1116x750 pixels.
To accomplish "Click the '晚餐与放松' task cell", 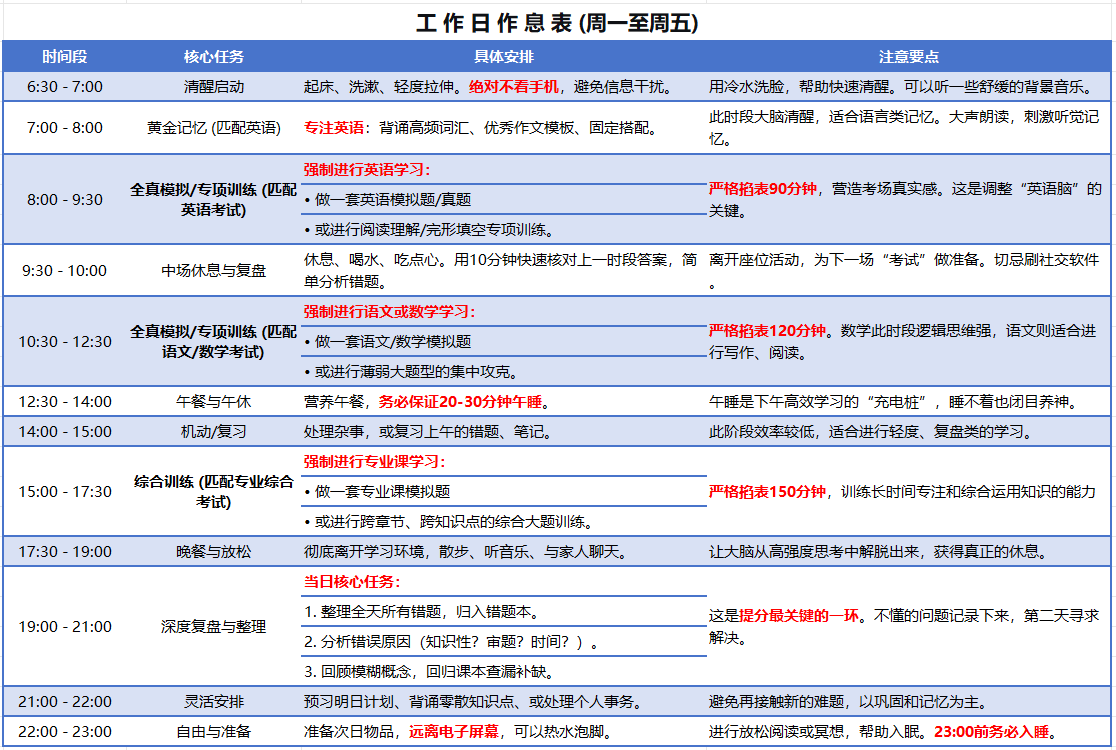I will [x=214, y=552].
